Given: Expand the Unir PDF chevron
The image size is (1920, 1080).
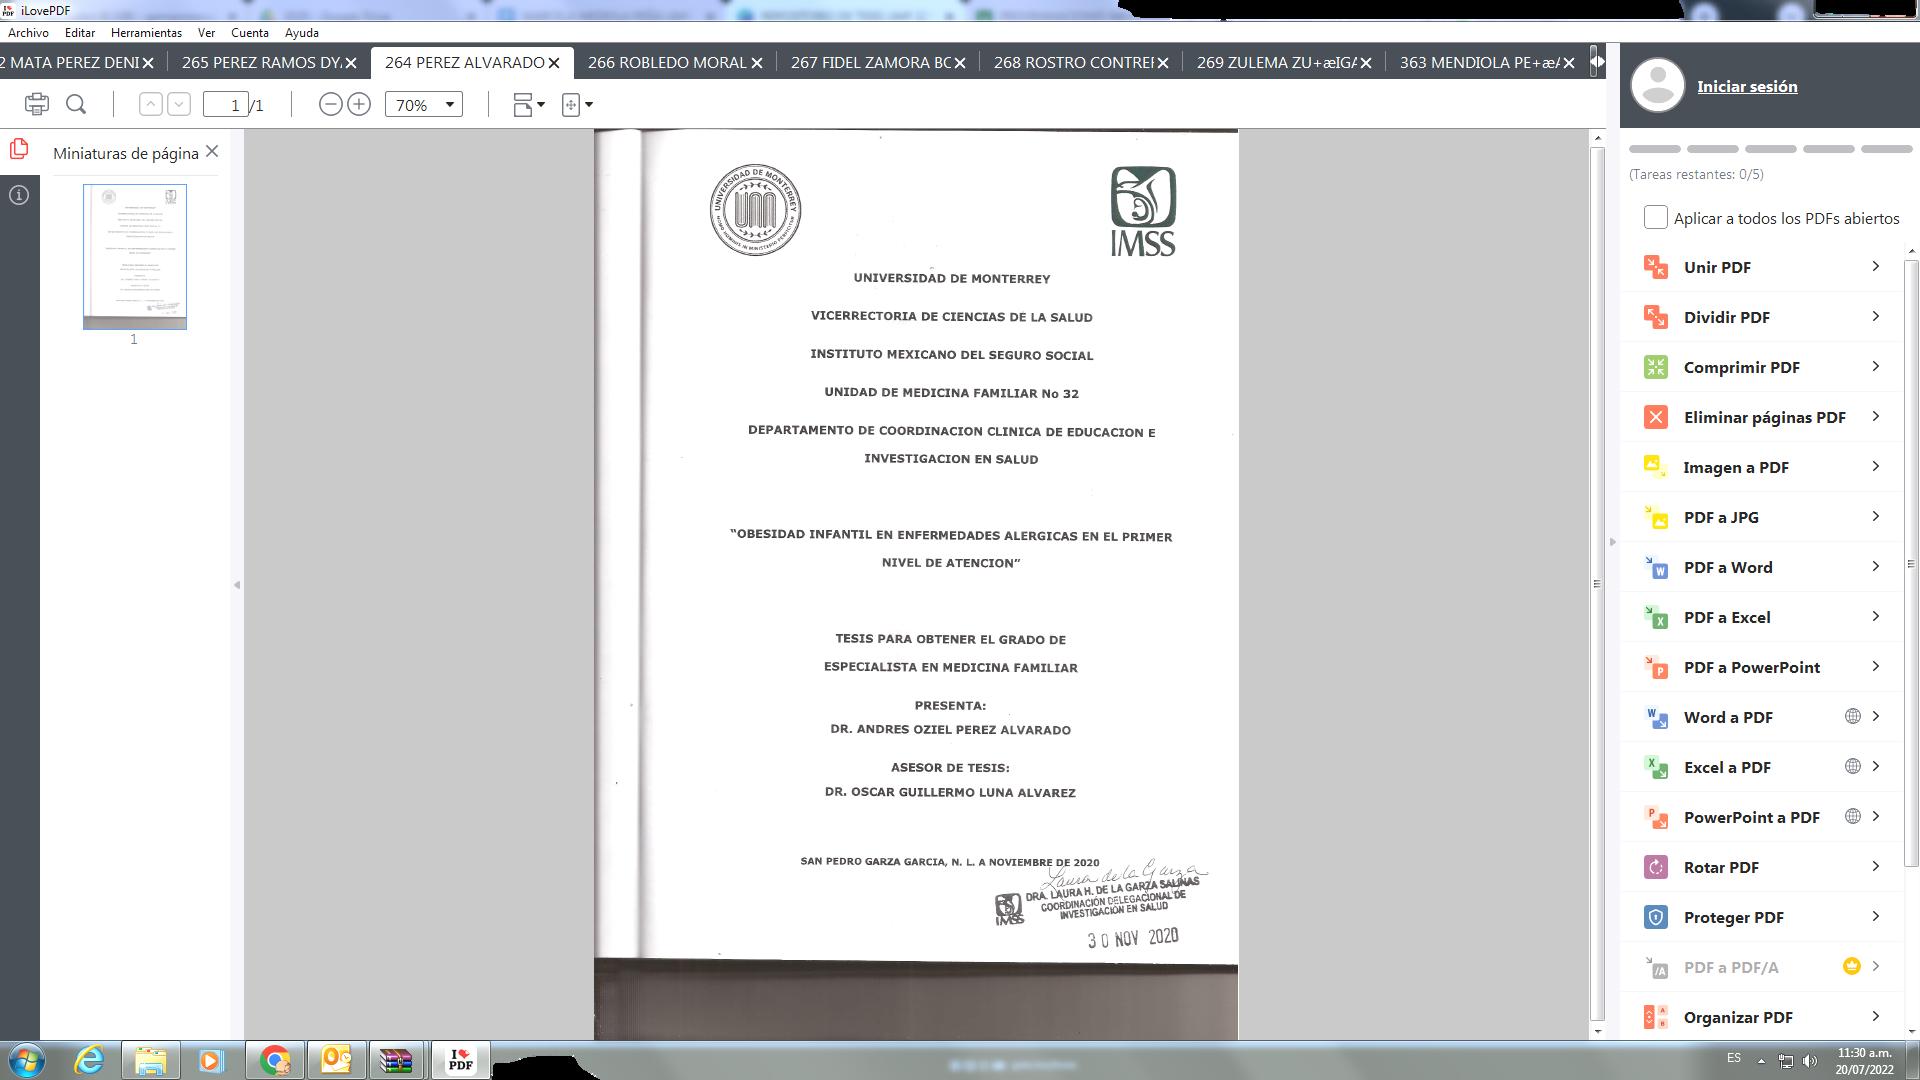Looking at the screenshot, I should pyautogui.click(x=1876, y=266).
